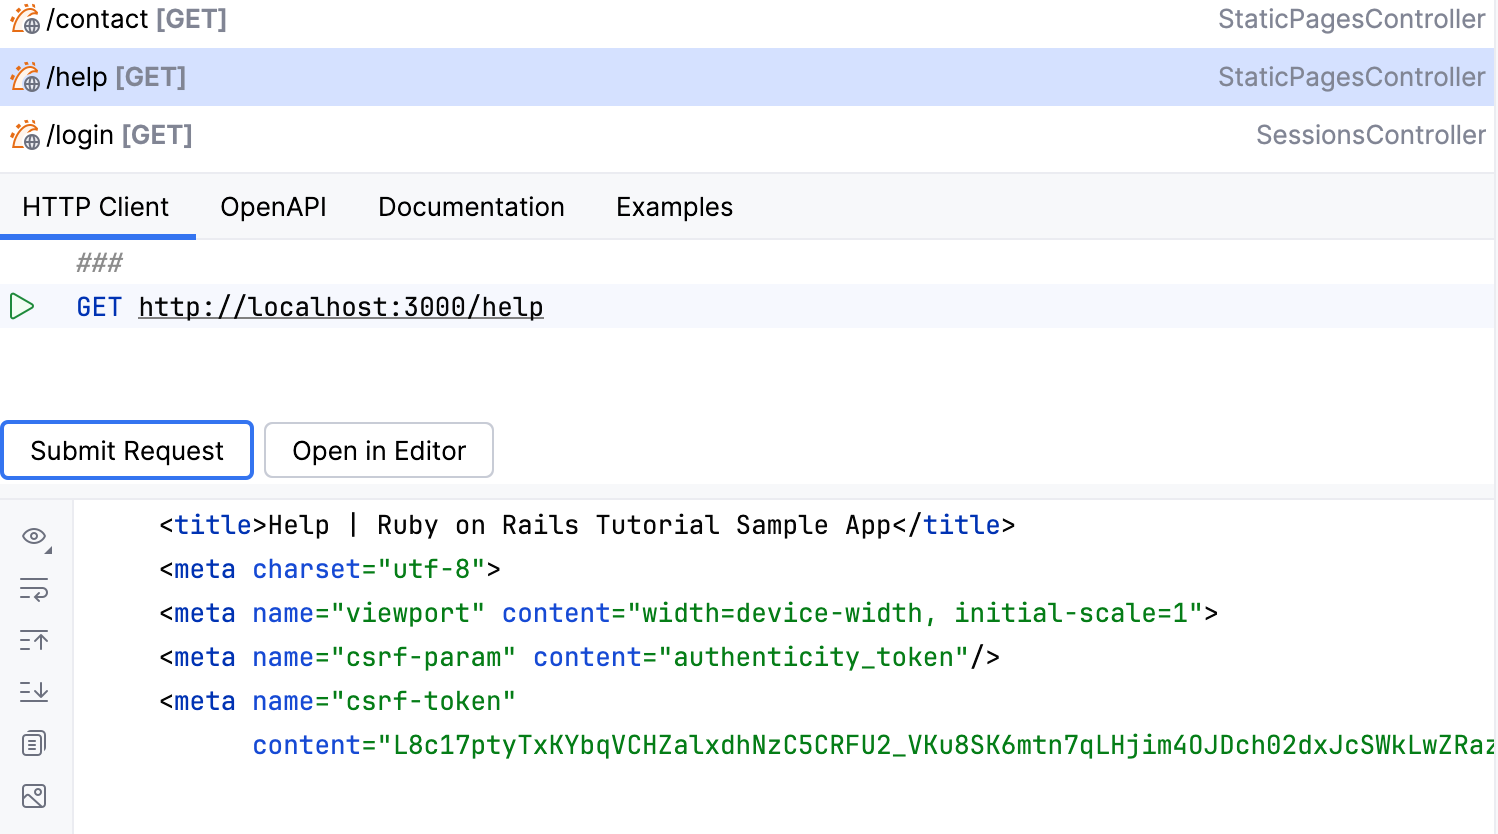
Task: Copy the response text via the copy icon
Action: 34,743
